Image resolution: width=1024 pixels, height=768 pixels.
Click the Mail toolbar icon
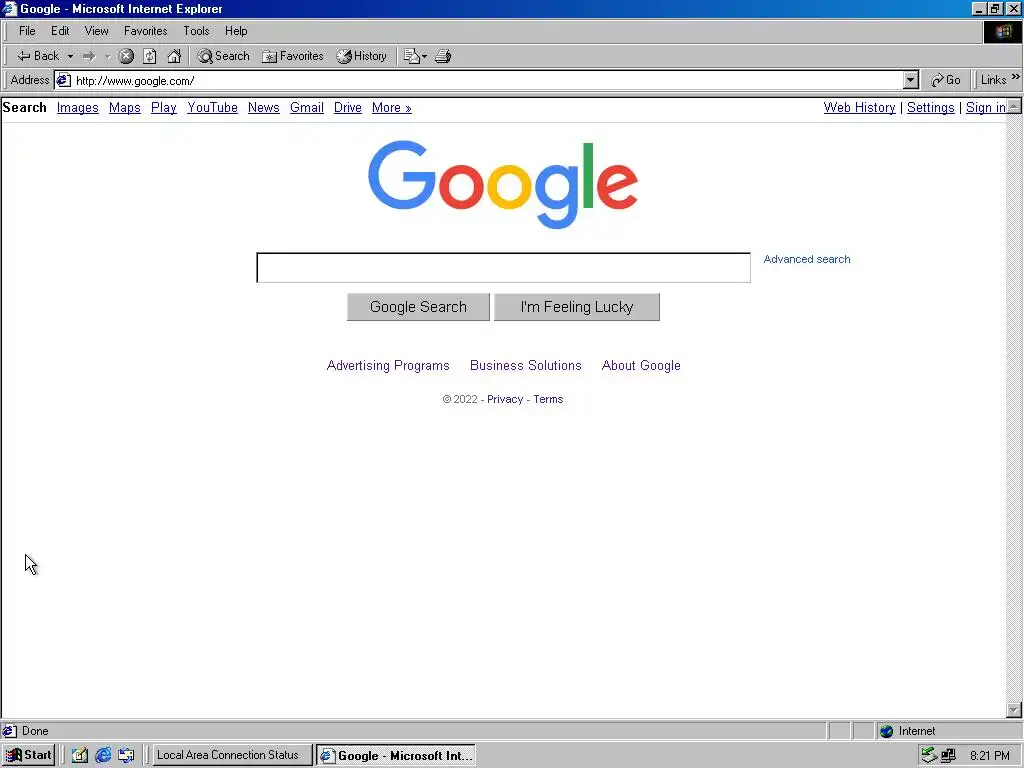pyautogui.click(x=411, y=56)
